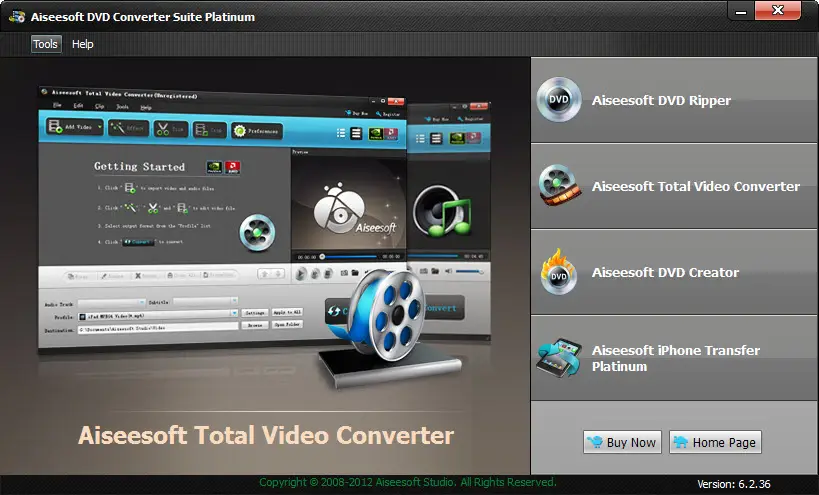
Task: Click the 'Aiseesoft Total Video Converter' banner title
Action: pos(266,435)
